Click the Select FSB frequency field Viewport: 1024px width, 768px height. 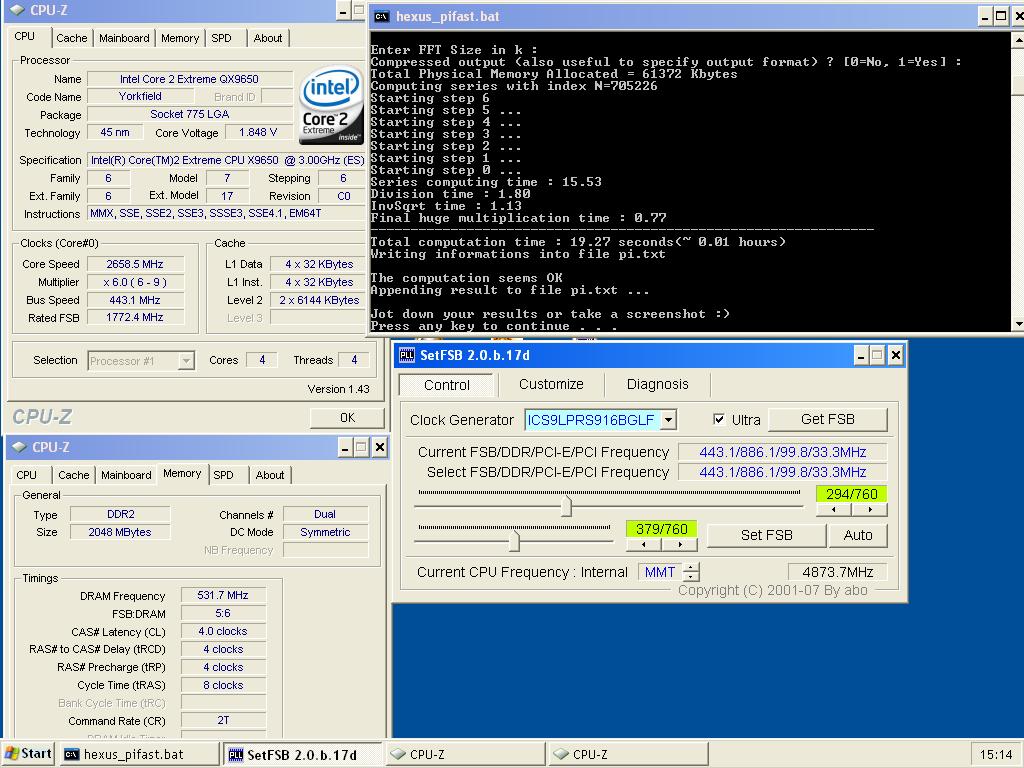[x=782, y=472]
